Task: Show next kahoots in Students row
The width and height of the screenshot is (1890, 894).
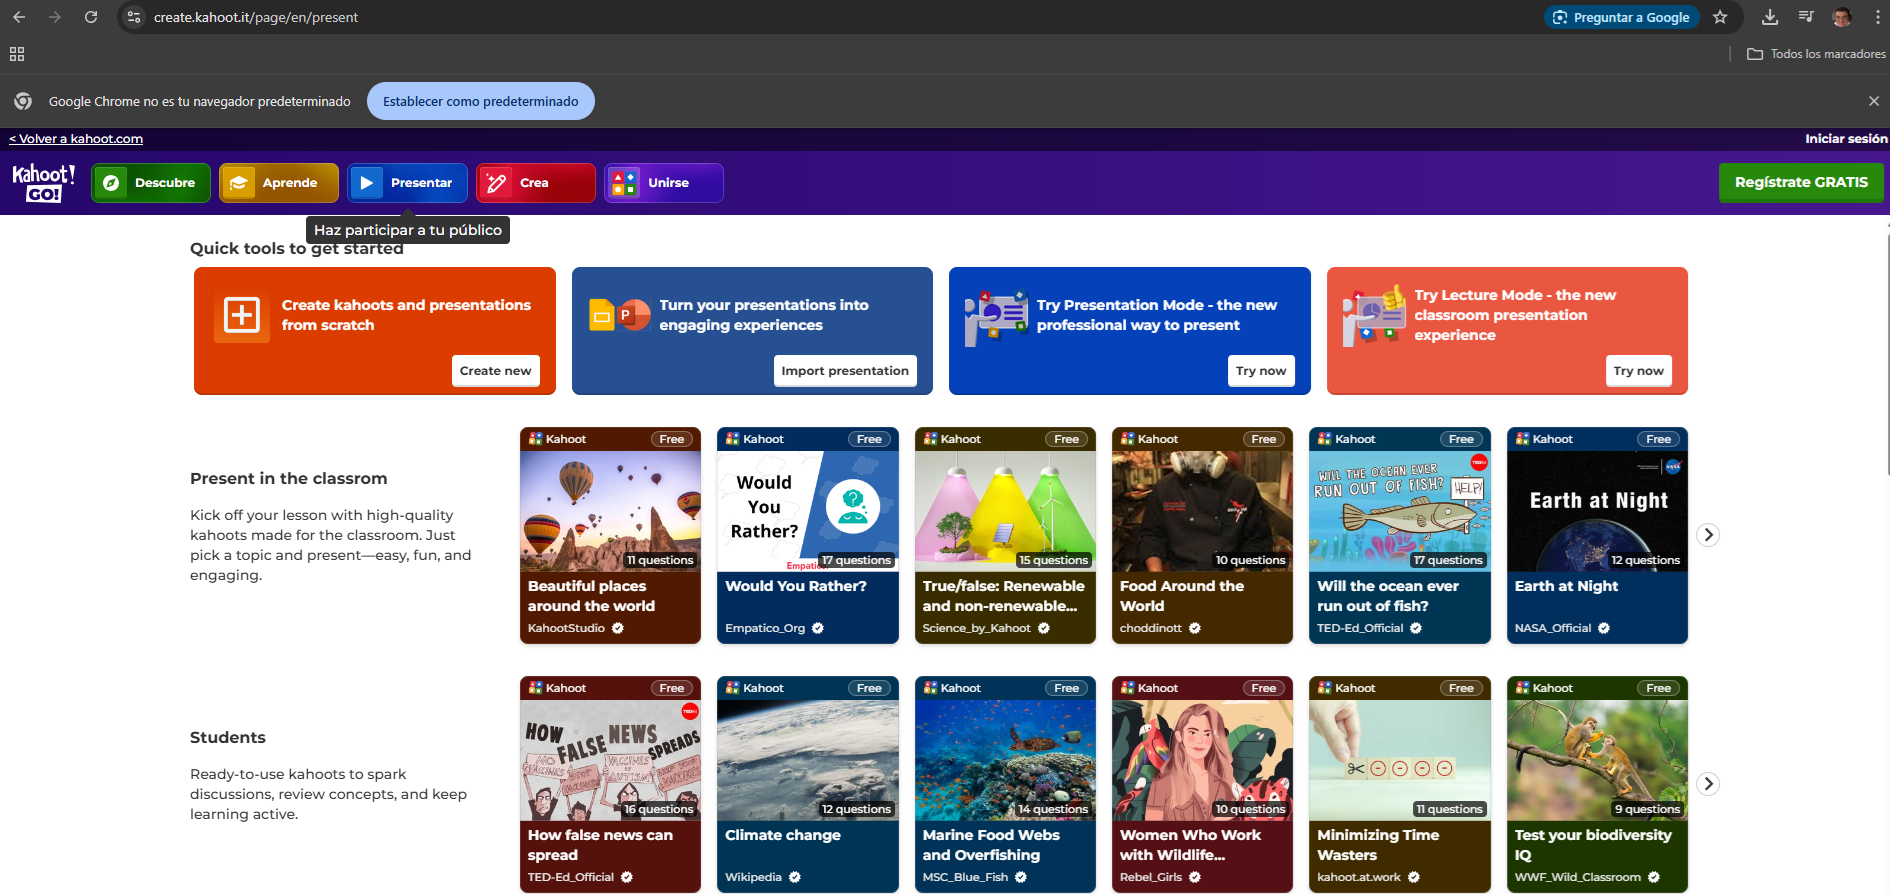Action: pos(1708,784)
